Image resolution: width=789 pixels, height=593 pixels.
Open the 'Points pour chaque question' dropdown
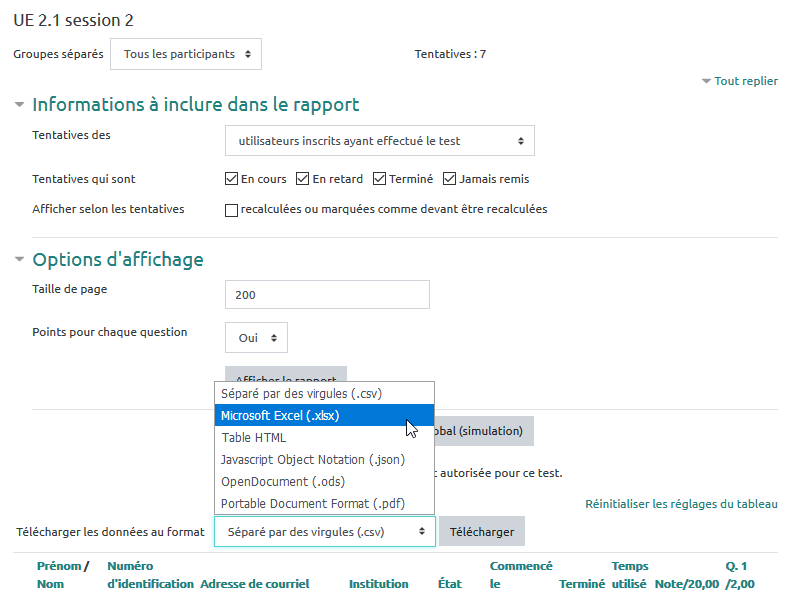pyautogui.click(x=256, y=338)
